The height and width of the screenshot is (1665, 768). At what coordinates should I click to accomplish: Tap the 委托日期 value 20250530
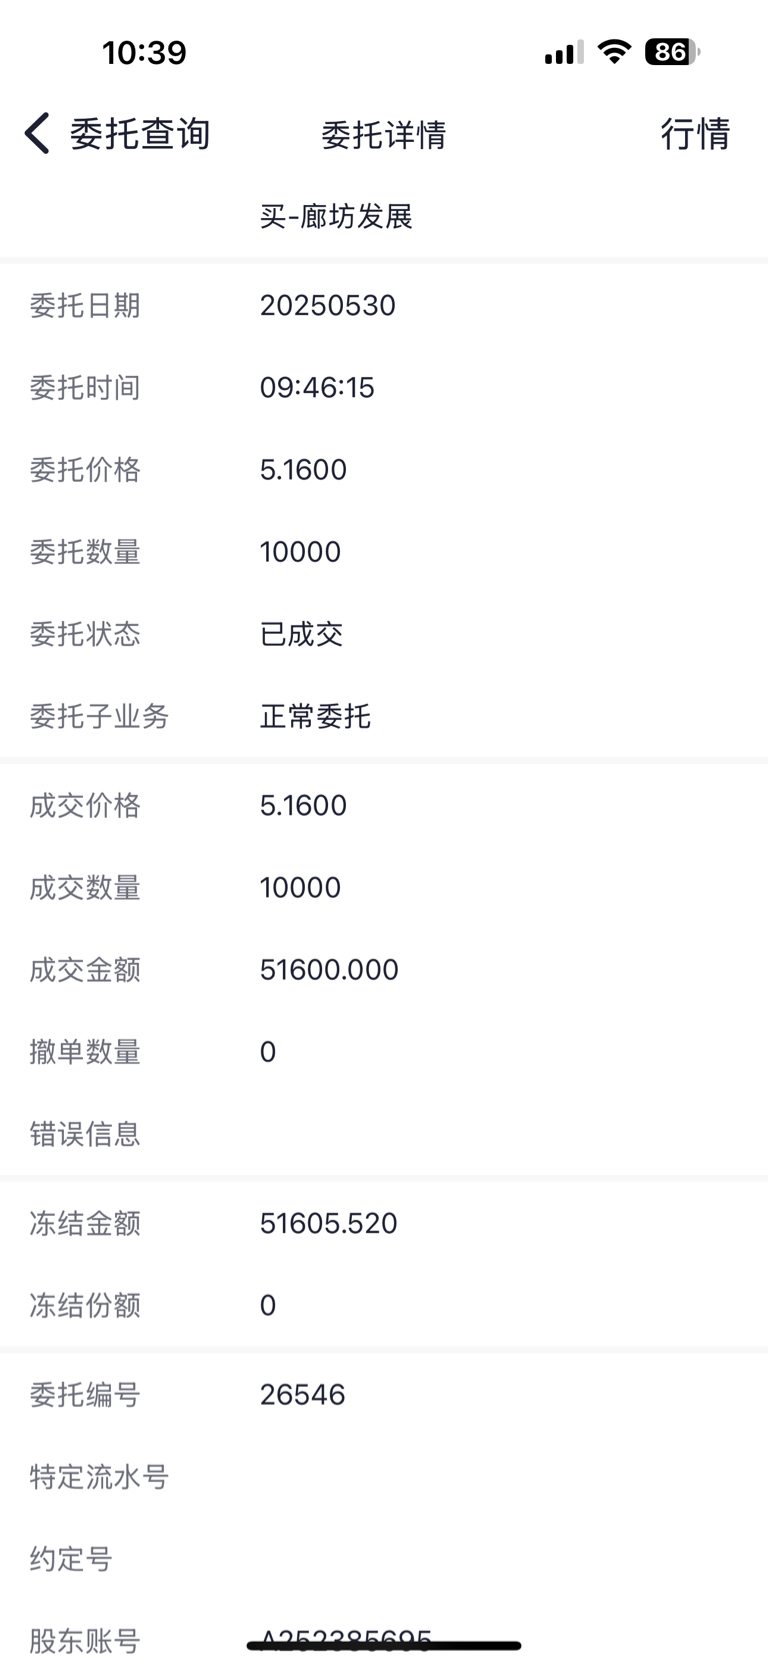pyautogui.click(x=328, y=305)
